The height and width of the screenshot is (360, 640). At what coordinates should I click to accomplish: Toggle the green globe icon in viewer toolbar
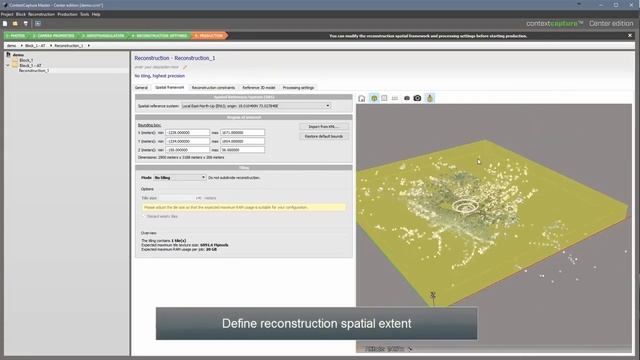(x=374, y=98)
